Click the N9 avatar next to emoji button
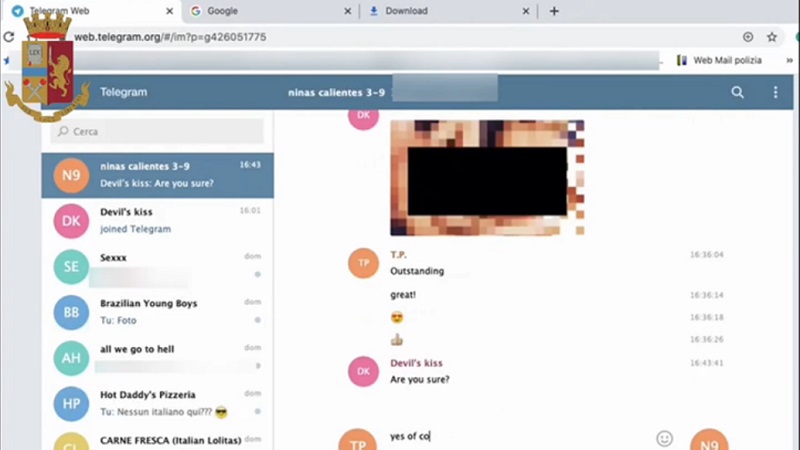Screen dimensions: 800x450 [x=709, y=441]
